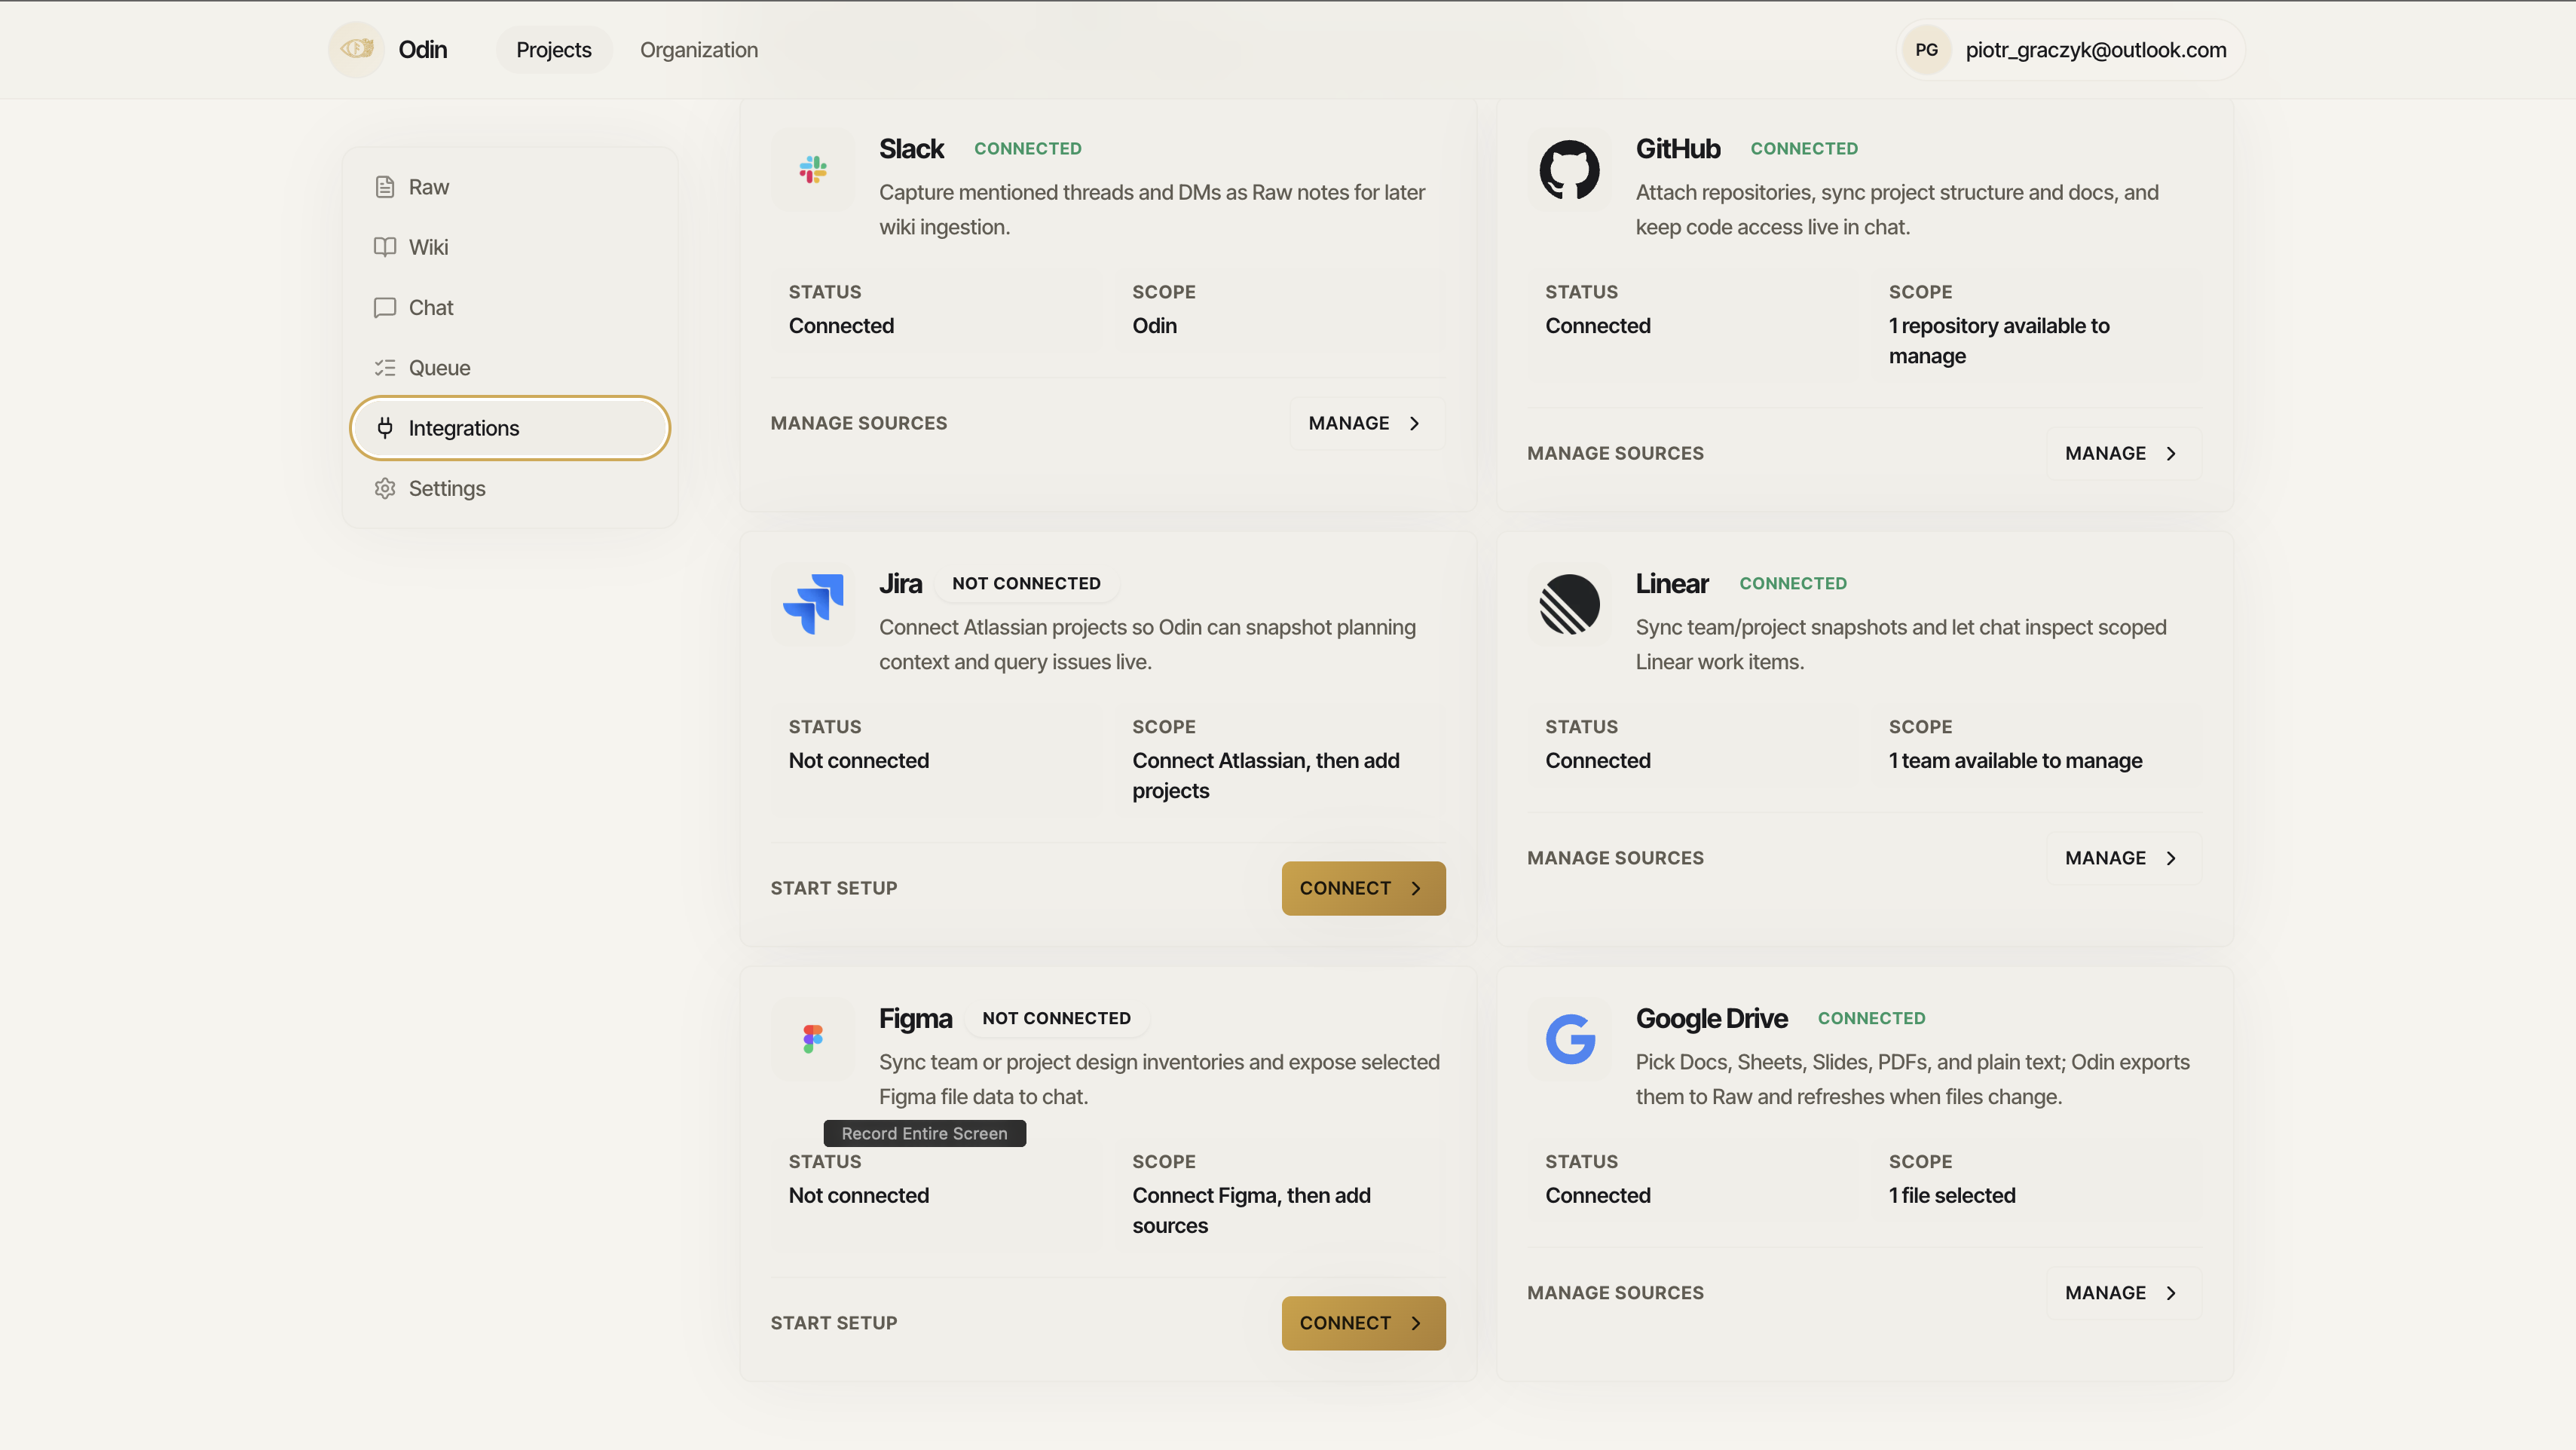Click the Odin brand name
Viewport: 2576px width, 1450px height.
pos(423,50)
